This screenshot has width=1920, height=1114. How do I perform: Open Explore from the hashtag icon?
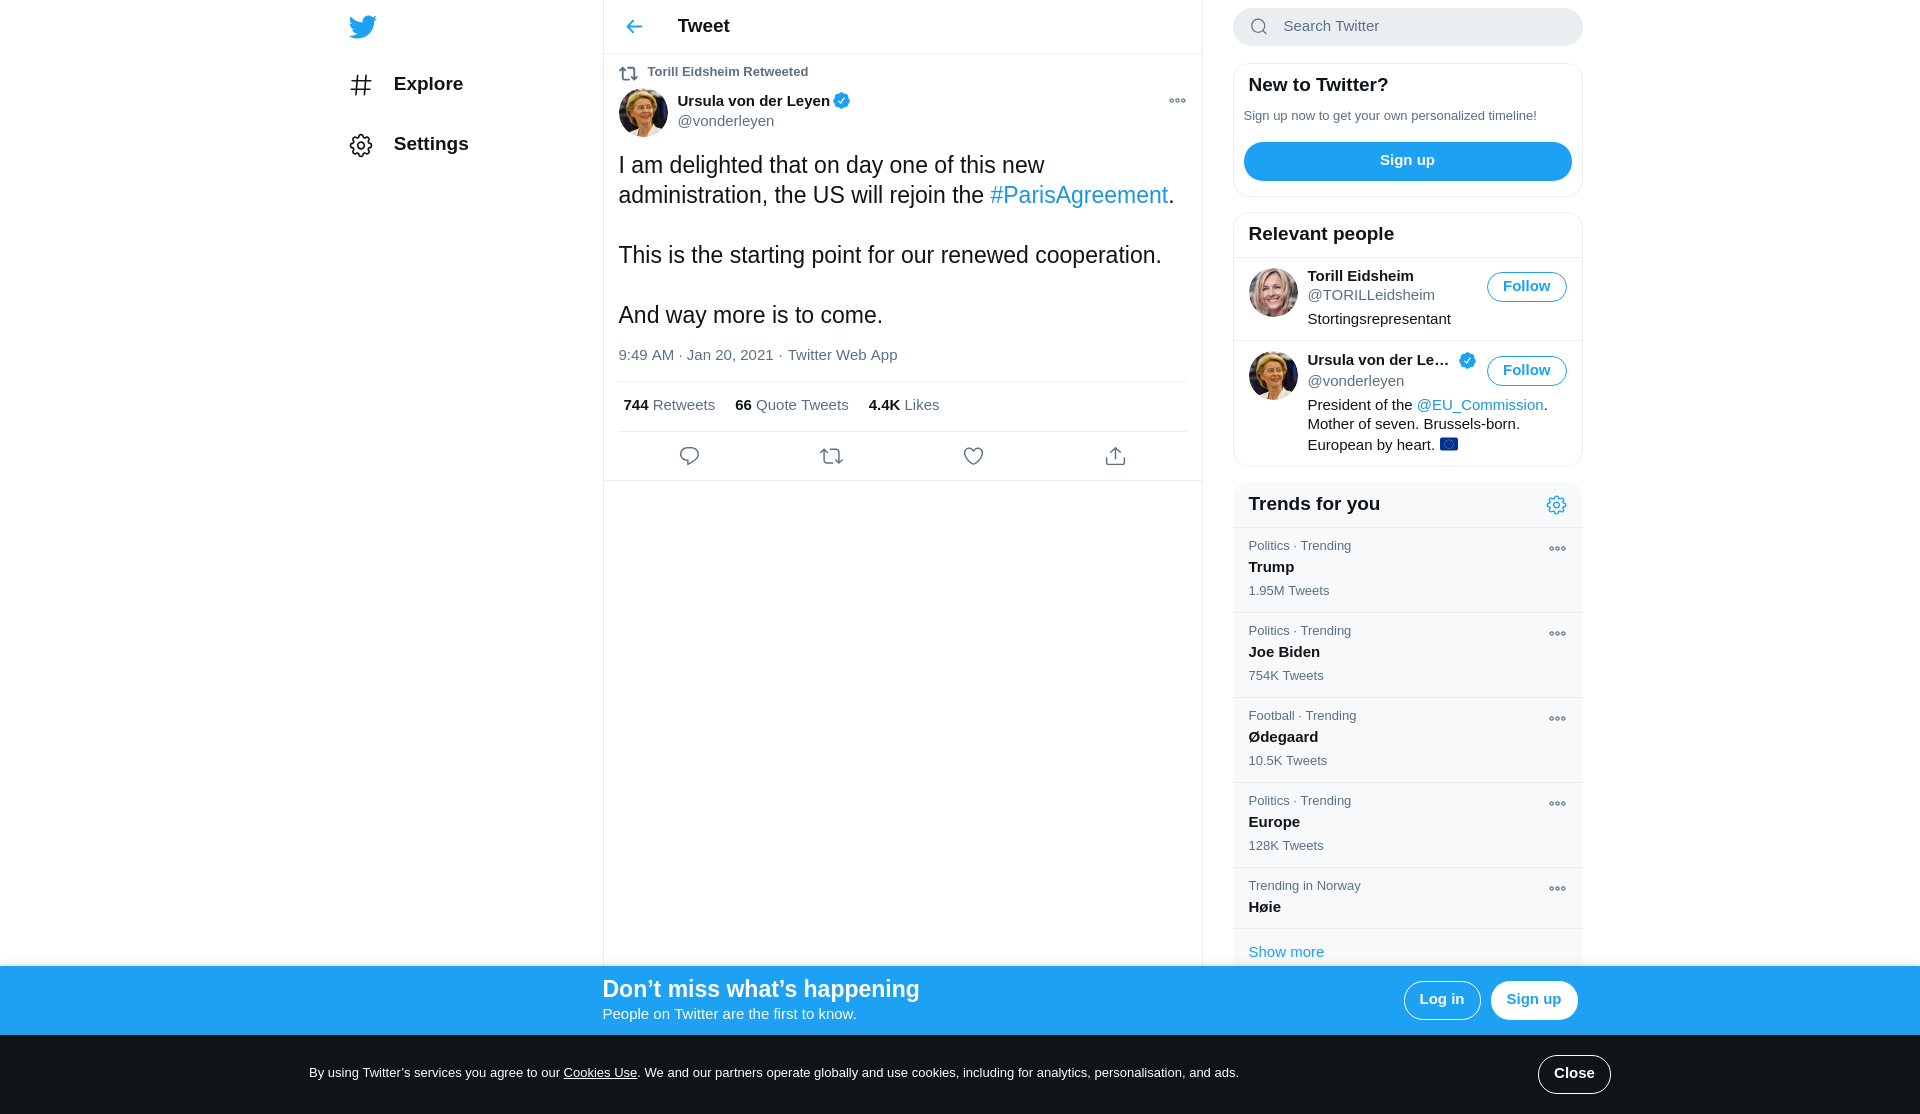pyautogui.click(x=361, y=85)
